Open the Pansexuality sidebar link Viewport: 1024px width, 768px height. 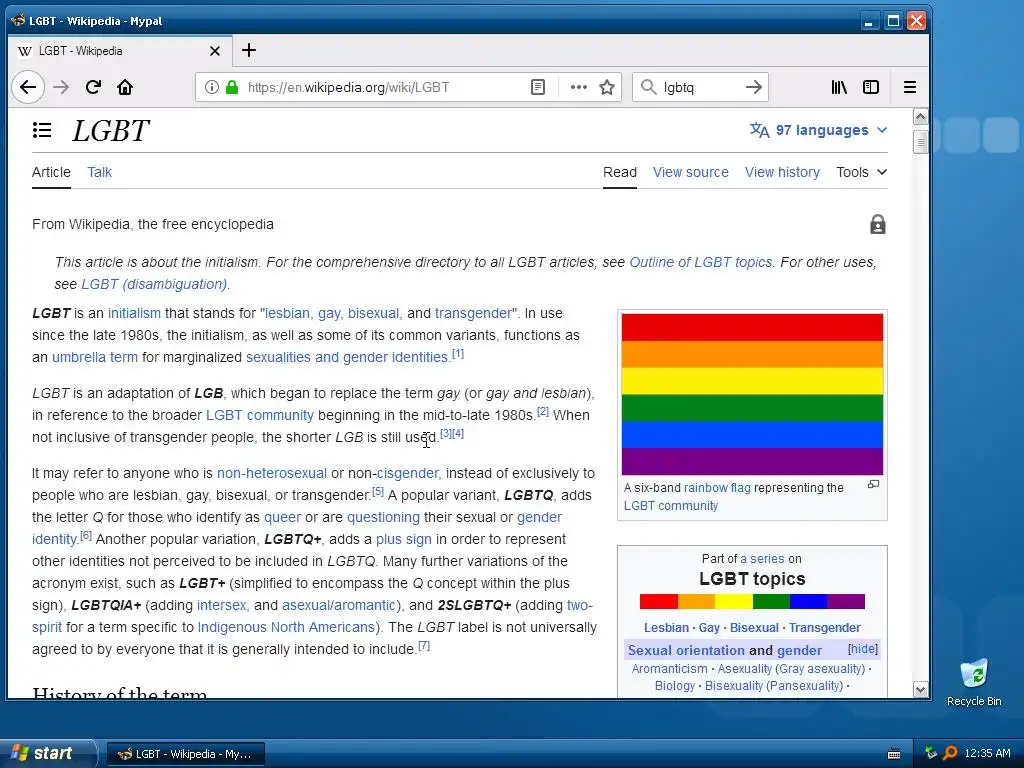coord(805,686)
